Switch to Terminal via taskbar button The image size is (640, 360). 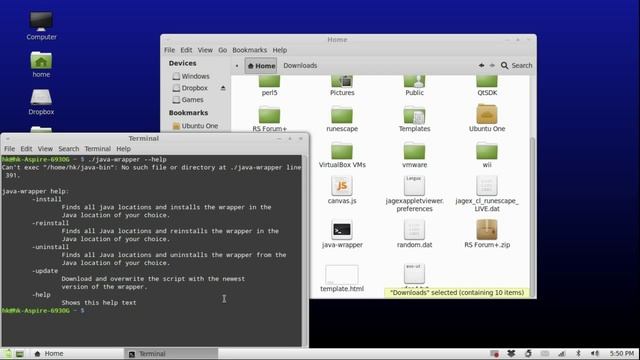[x=171, y=353]
